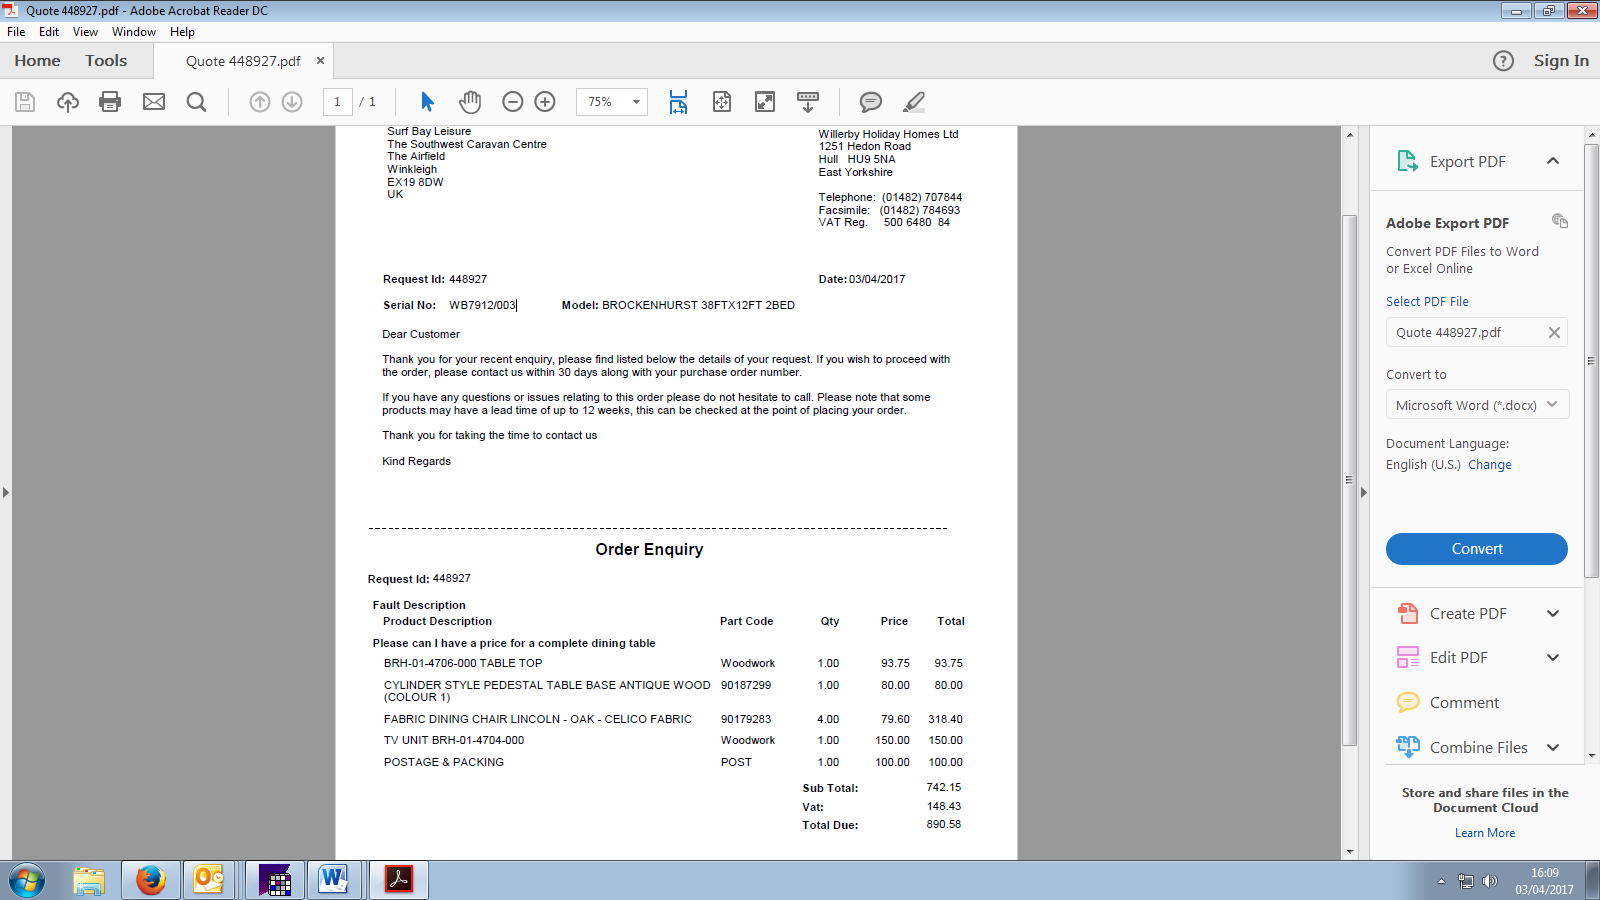
Task: Add a sticky note comment icon
Action: click(x=871, y=102)
